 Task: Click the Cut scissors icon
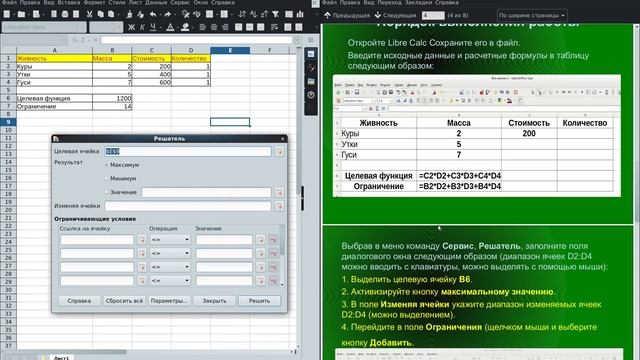click(89, 14)
